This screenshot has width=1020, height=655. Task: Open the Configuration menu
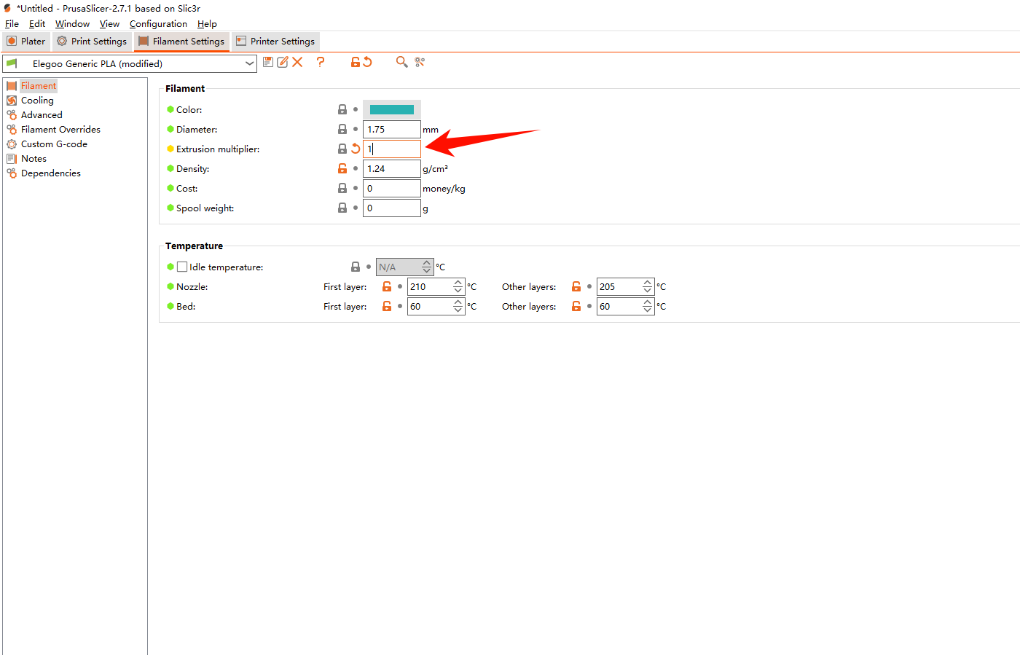158,24
